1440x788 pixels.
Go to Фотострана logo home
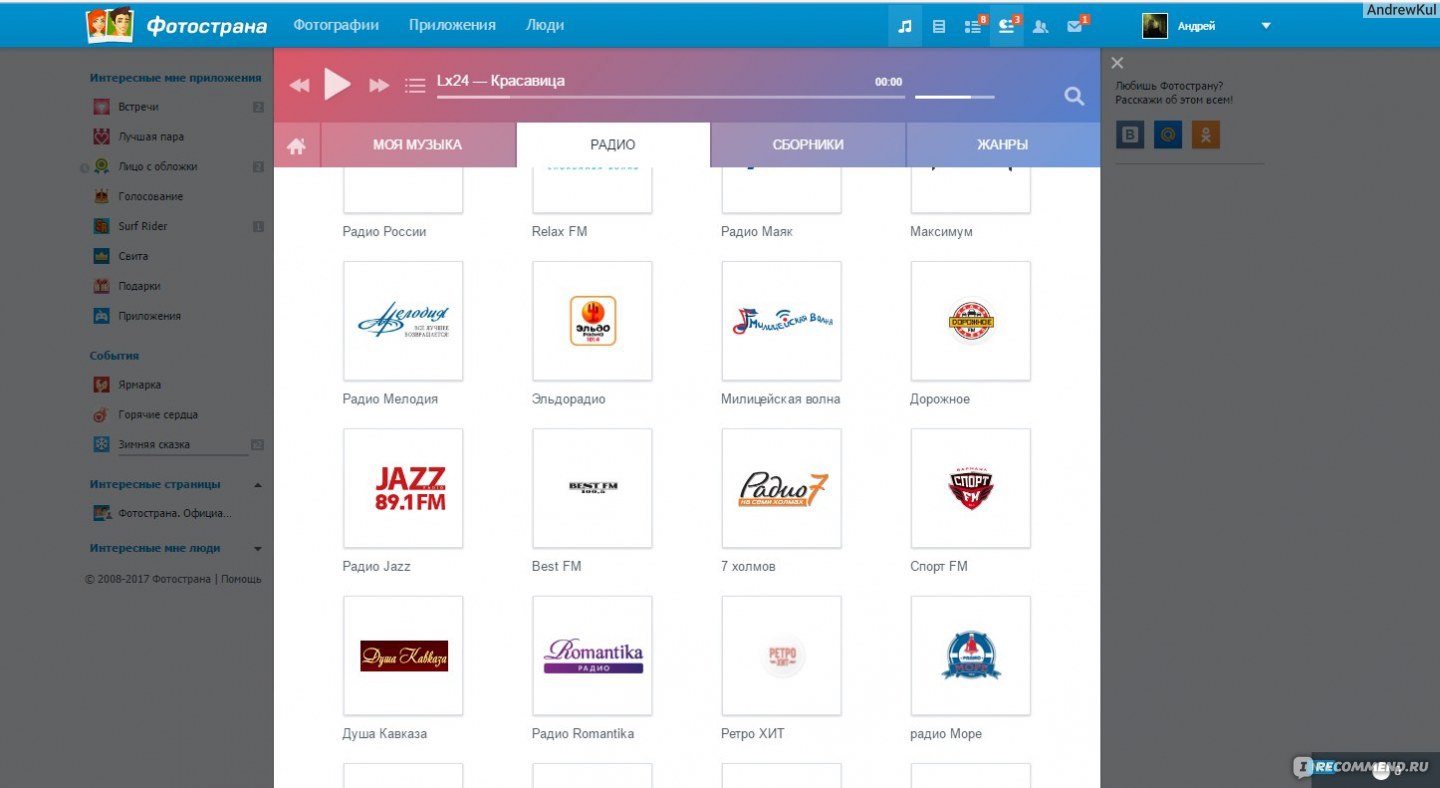177,25
